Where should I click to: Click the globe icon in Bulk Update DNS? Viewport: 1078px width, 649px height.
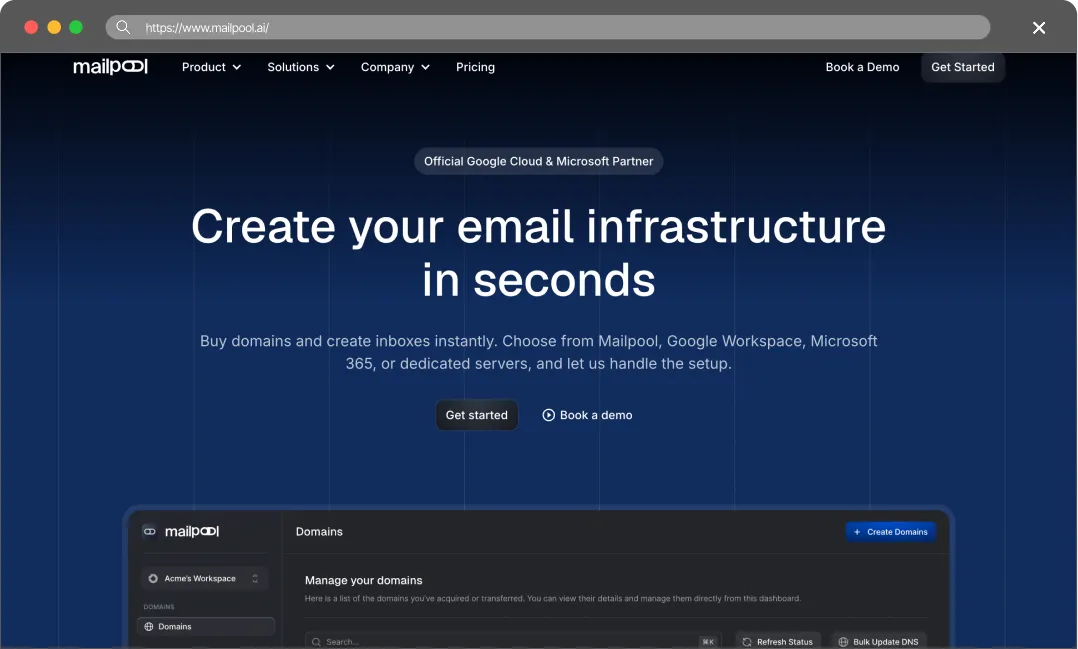(x=844, y=642)
